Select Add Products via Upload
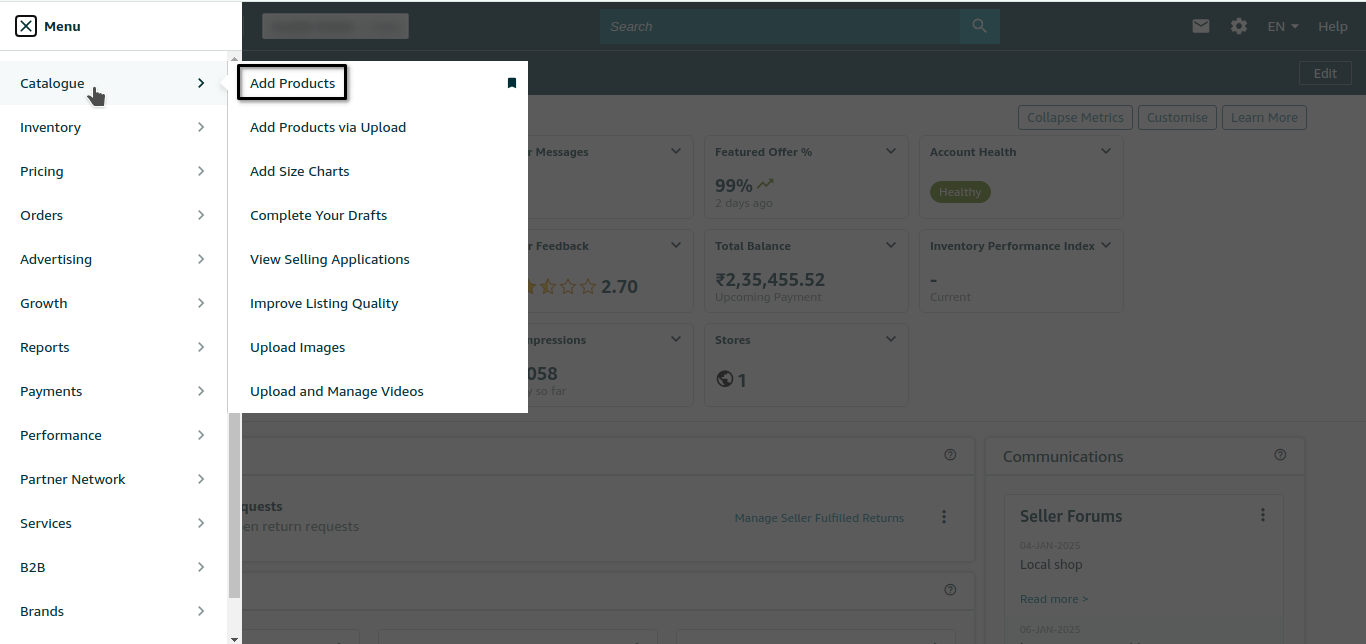The image size is (1366, 644). (328, 127)
